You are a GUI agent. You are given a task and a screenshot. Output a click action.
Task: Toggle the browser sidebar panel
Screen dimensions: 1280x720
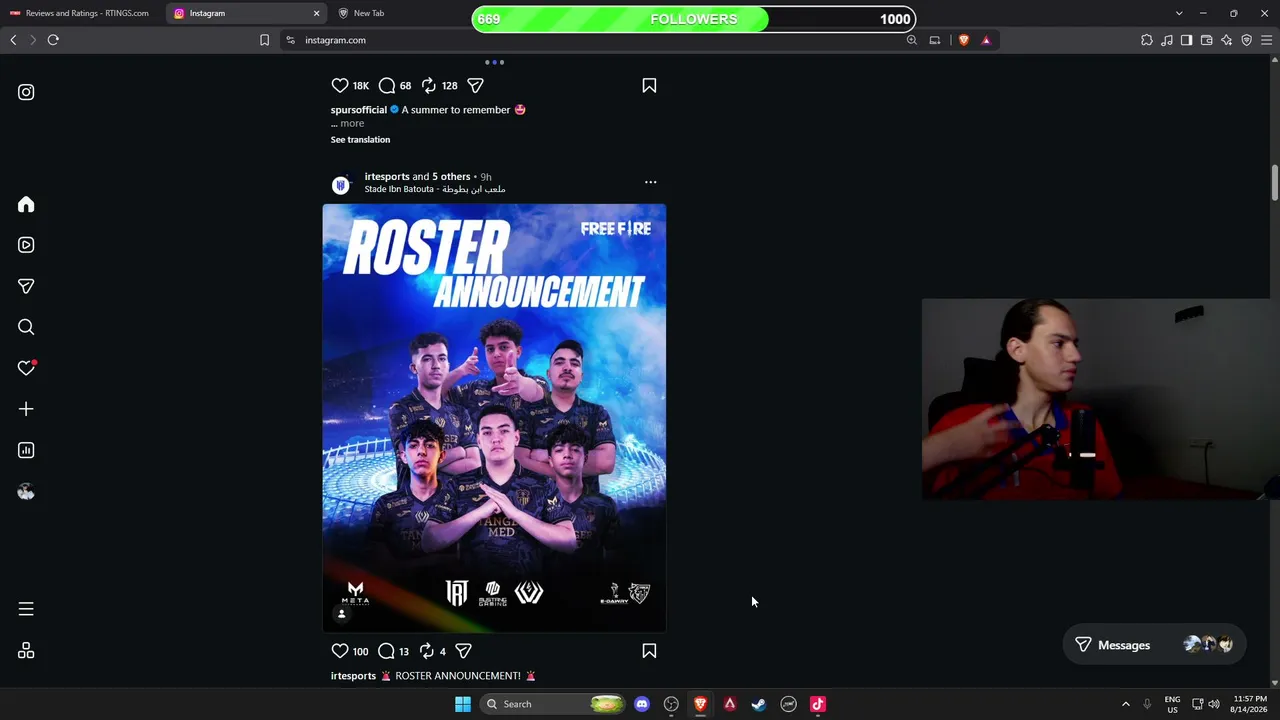pos(1187,40)
